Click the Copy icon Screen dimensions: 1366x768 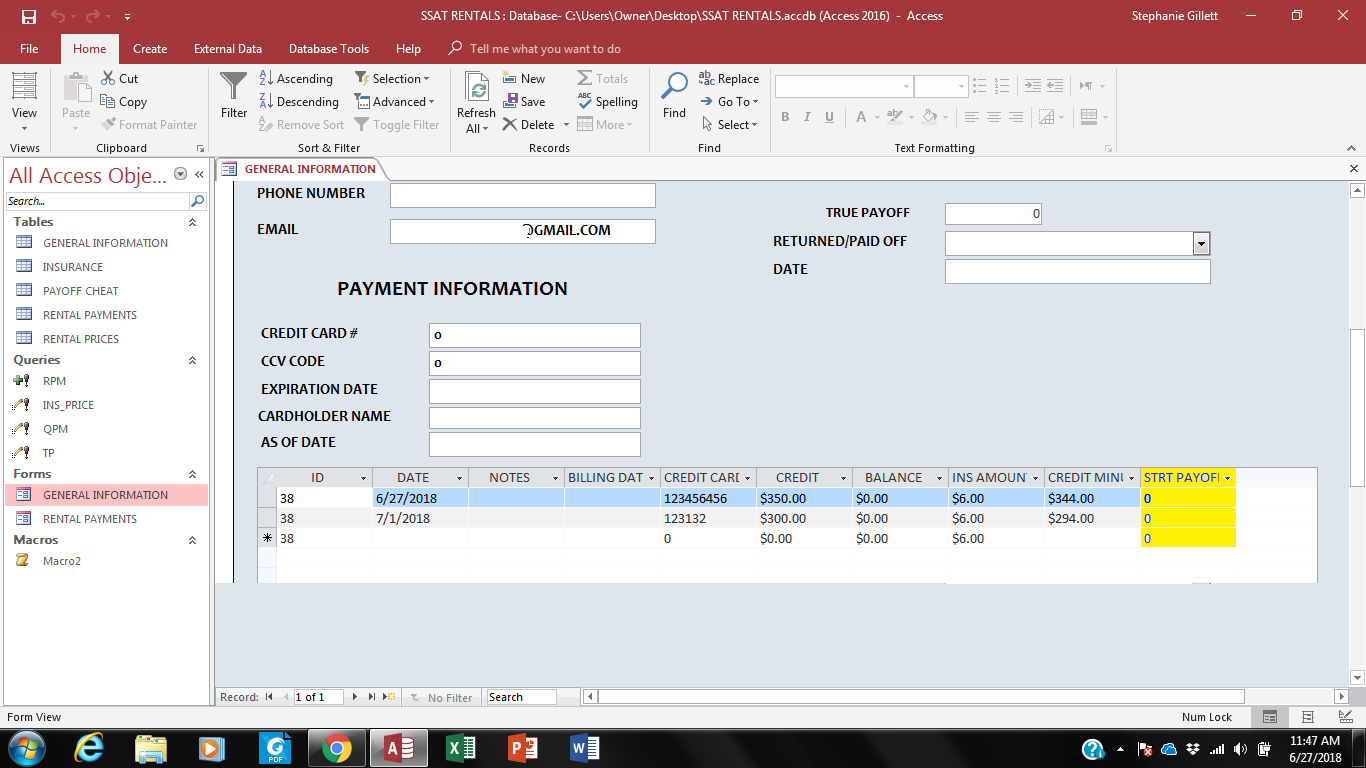109,102
